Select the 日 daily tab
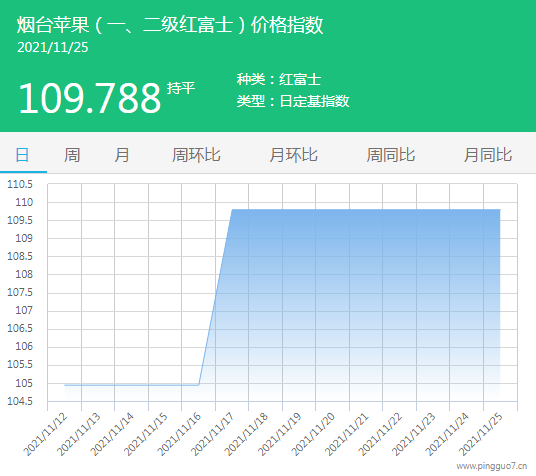 pyautogui.click(x=22, y=155)
